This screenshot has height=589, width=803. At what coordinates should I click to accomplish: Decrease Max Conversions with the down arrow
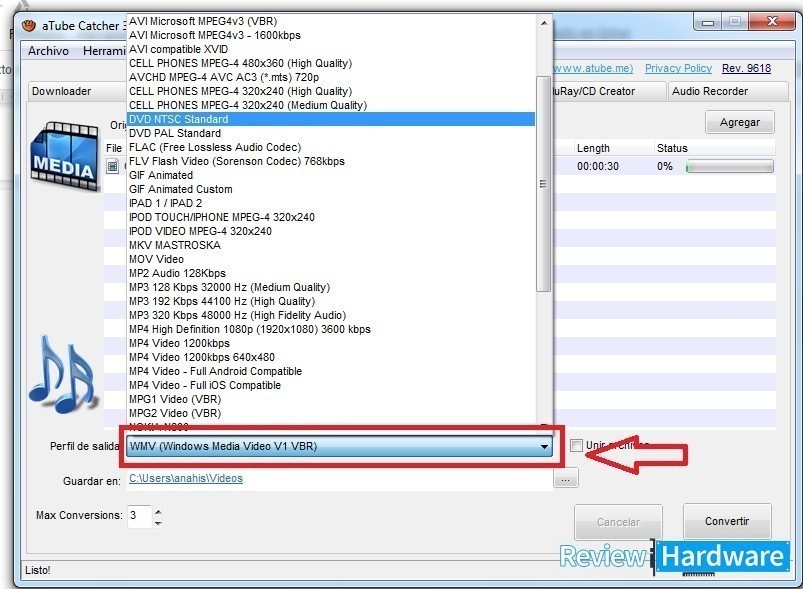tap(158, 523)
